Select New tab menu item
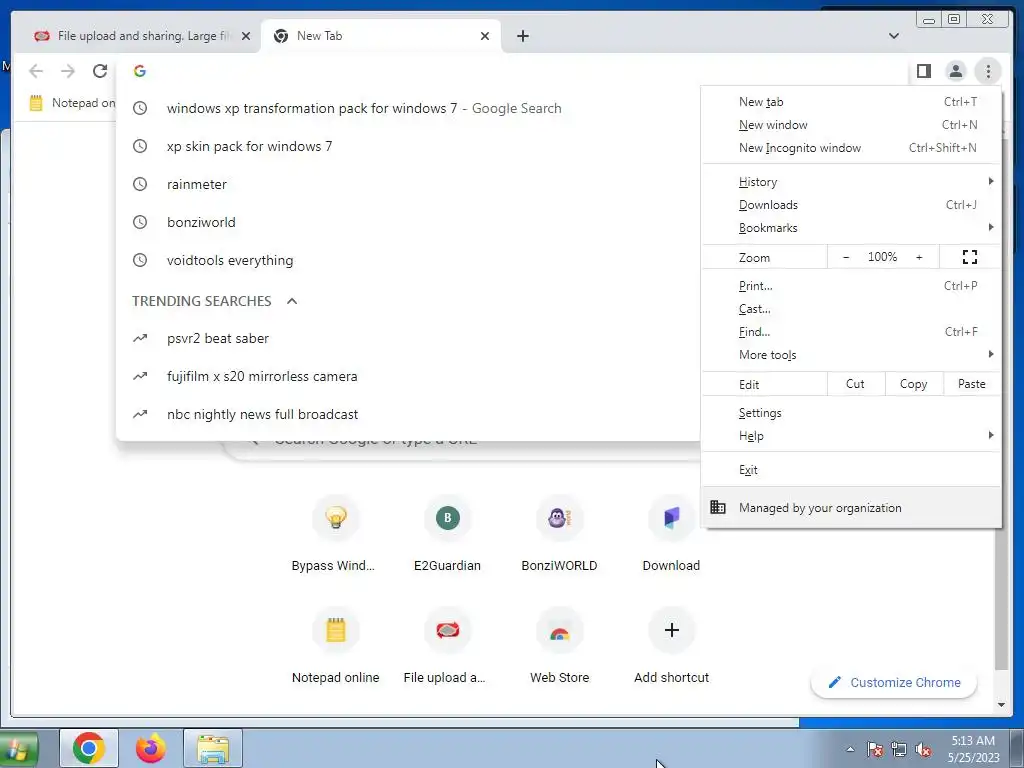 pyautogui.click(x=851, y=102)
